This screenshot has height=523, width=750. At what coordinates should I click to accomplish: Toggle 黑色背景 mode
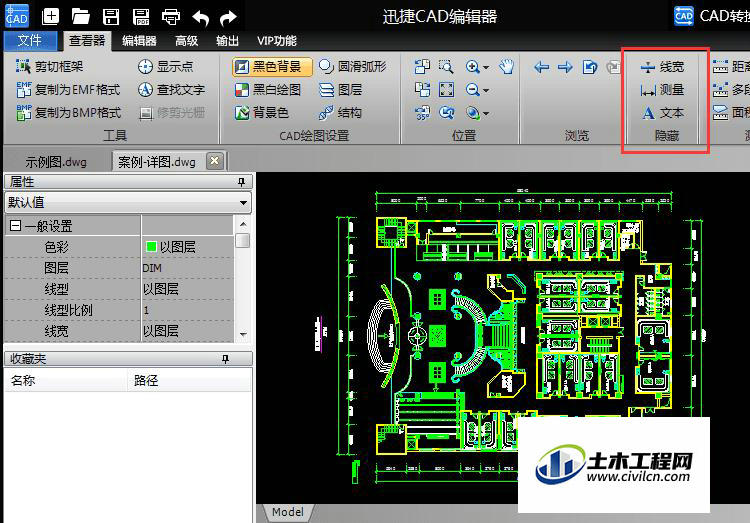272,67
